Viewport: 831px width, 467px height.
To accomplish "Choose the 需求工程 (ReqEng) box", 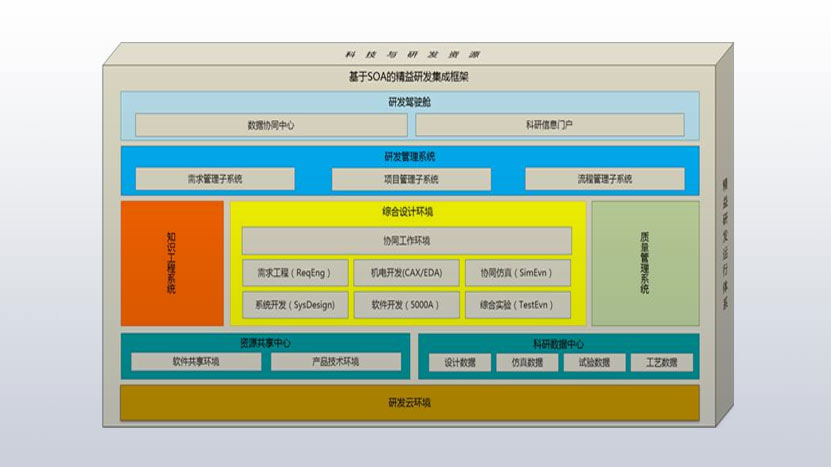I will click(295, 273).
